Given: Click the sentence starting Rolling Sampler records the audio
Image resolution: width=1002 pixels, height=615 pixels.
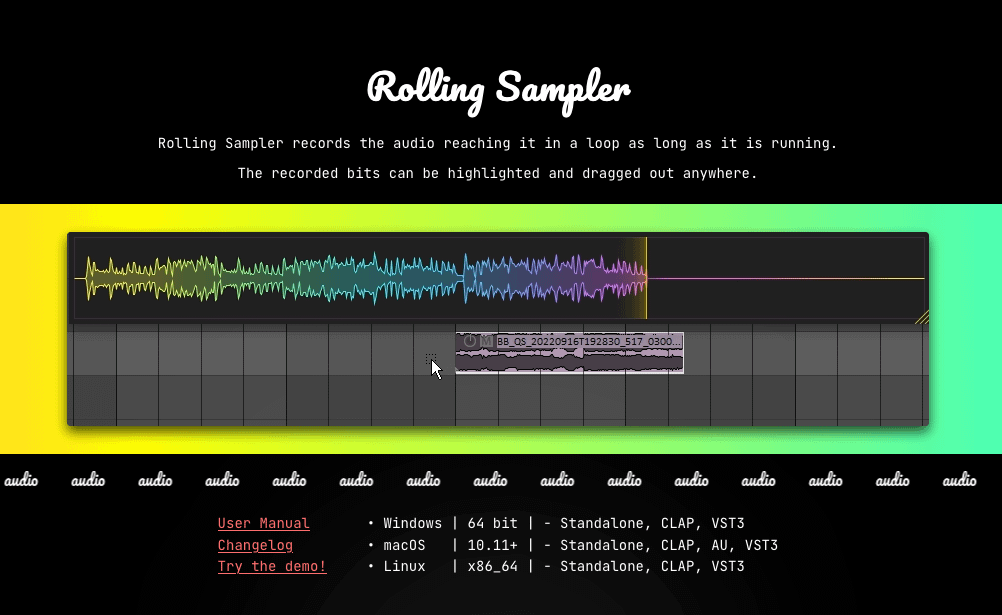Looking at the screenshot, I should tap(497, 143).
